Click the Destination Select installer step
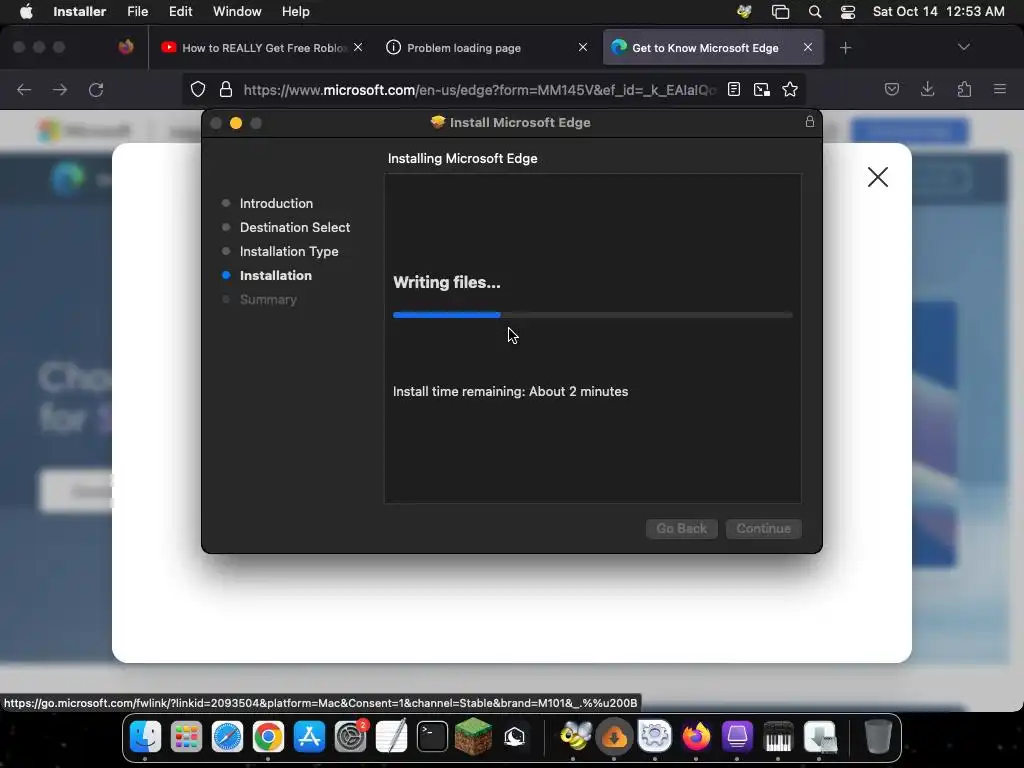This screenshot has height=768, width=1024. click(295, 227)
